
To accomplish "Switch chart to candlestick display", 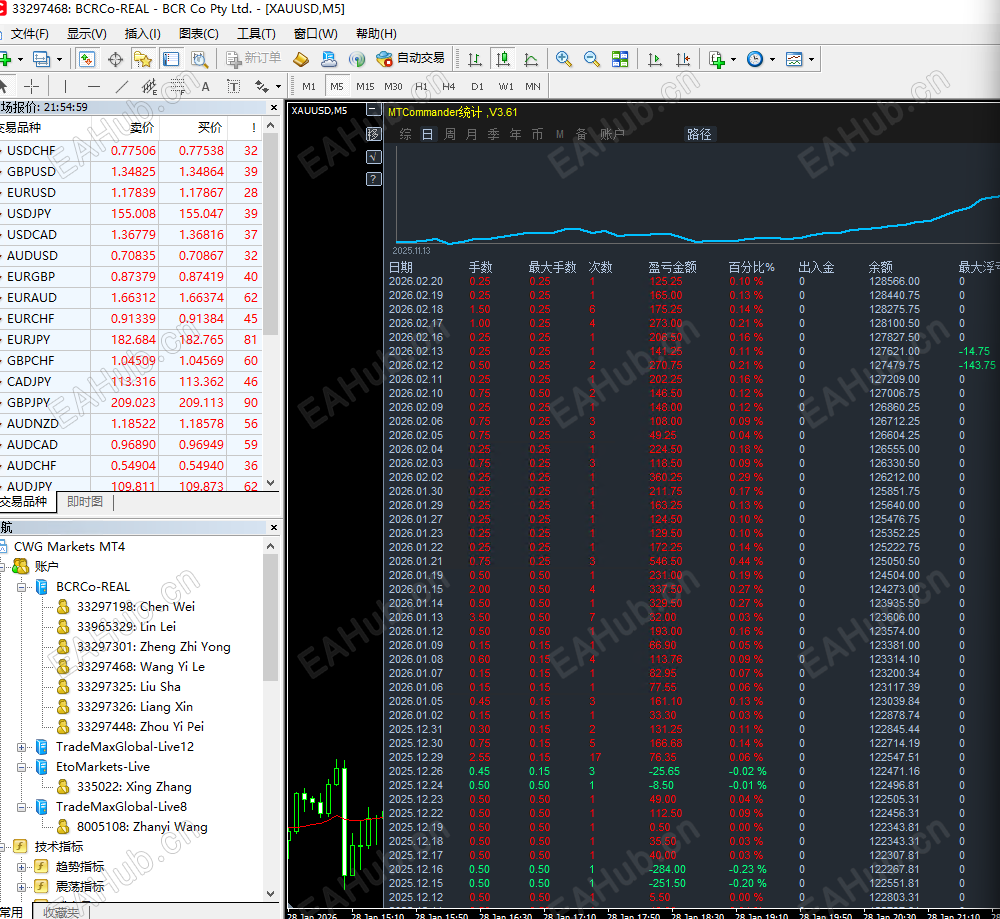I will pos(502,59).
